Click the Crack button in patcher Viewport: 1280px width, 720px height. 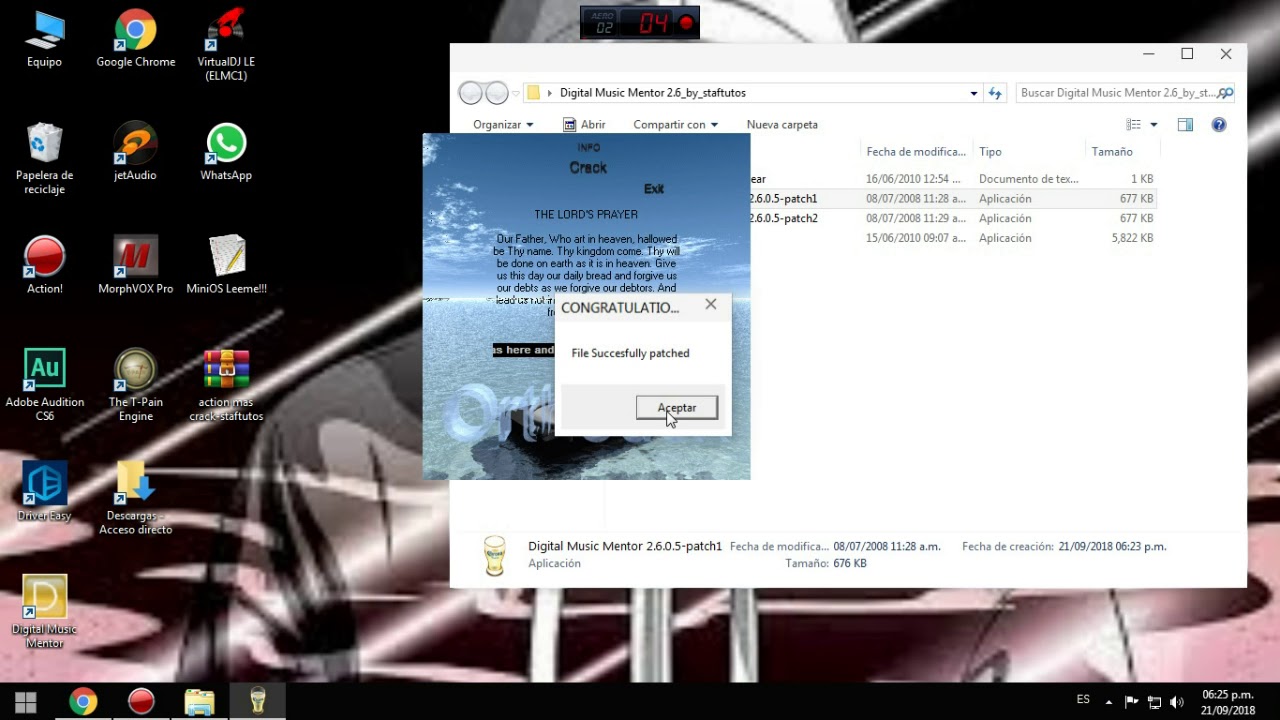coord(588,168)
